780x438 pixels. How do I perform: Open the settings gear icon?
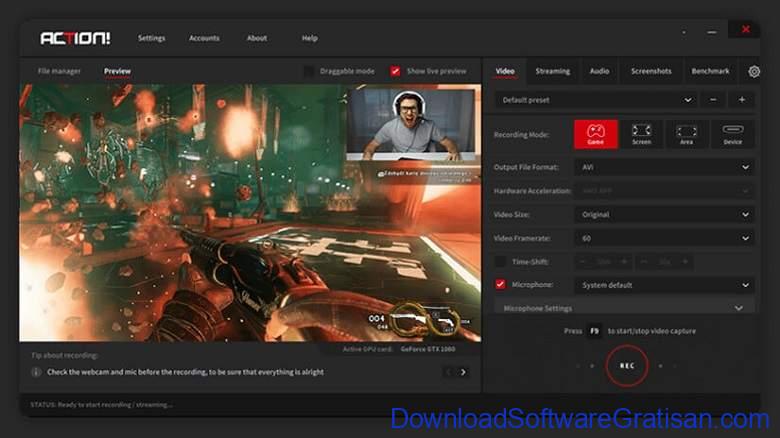pyautogui.click(x=754, y=72)
